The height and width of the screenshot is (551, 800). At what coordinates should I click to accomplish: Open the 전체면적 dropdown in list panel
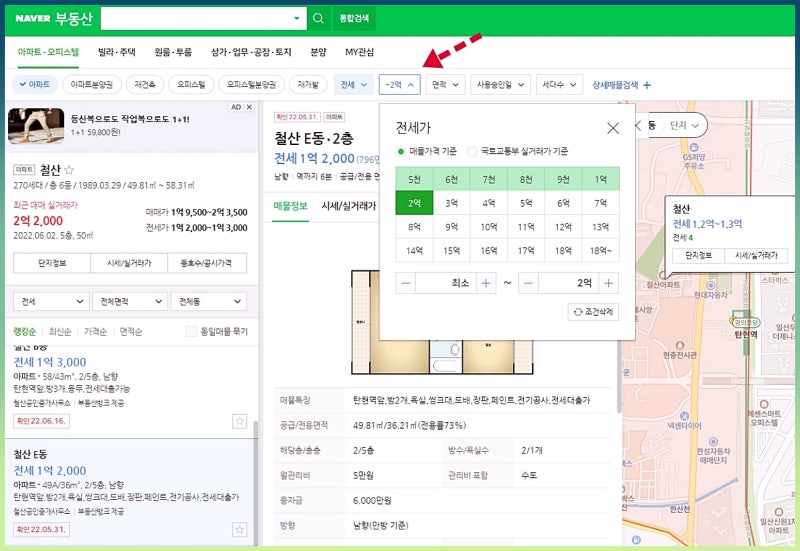pyautogui.click(x=130, y=302)
